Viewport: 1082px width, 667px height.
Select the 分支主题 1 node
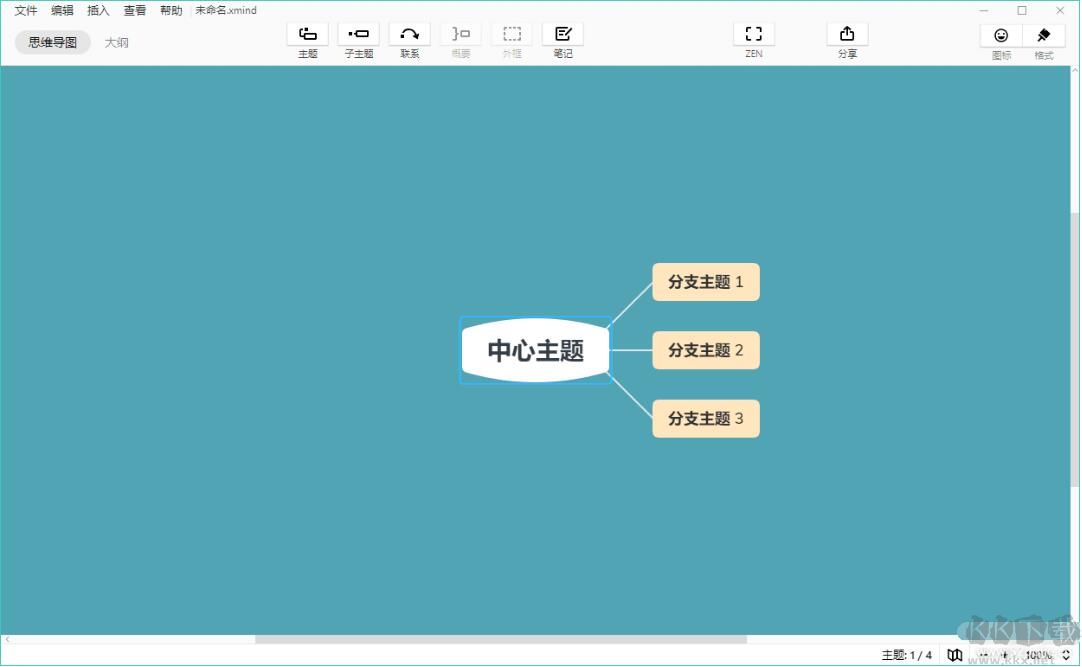click(x=706, y=282)
